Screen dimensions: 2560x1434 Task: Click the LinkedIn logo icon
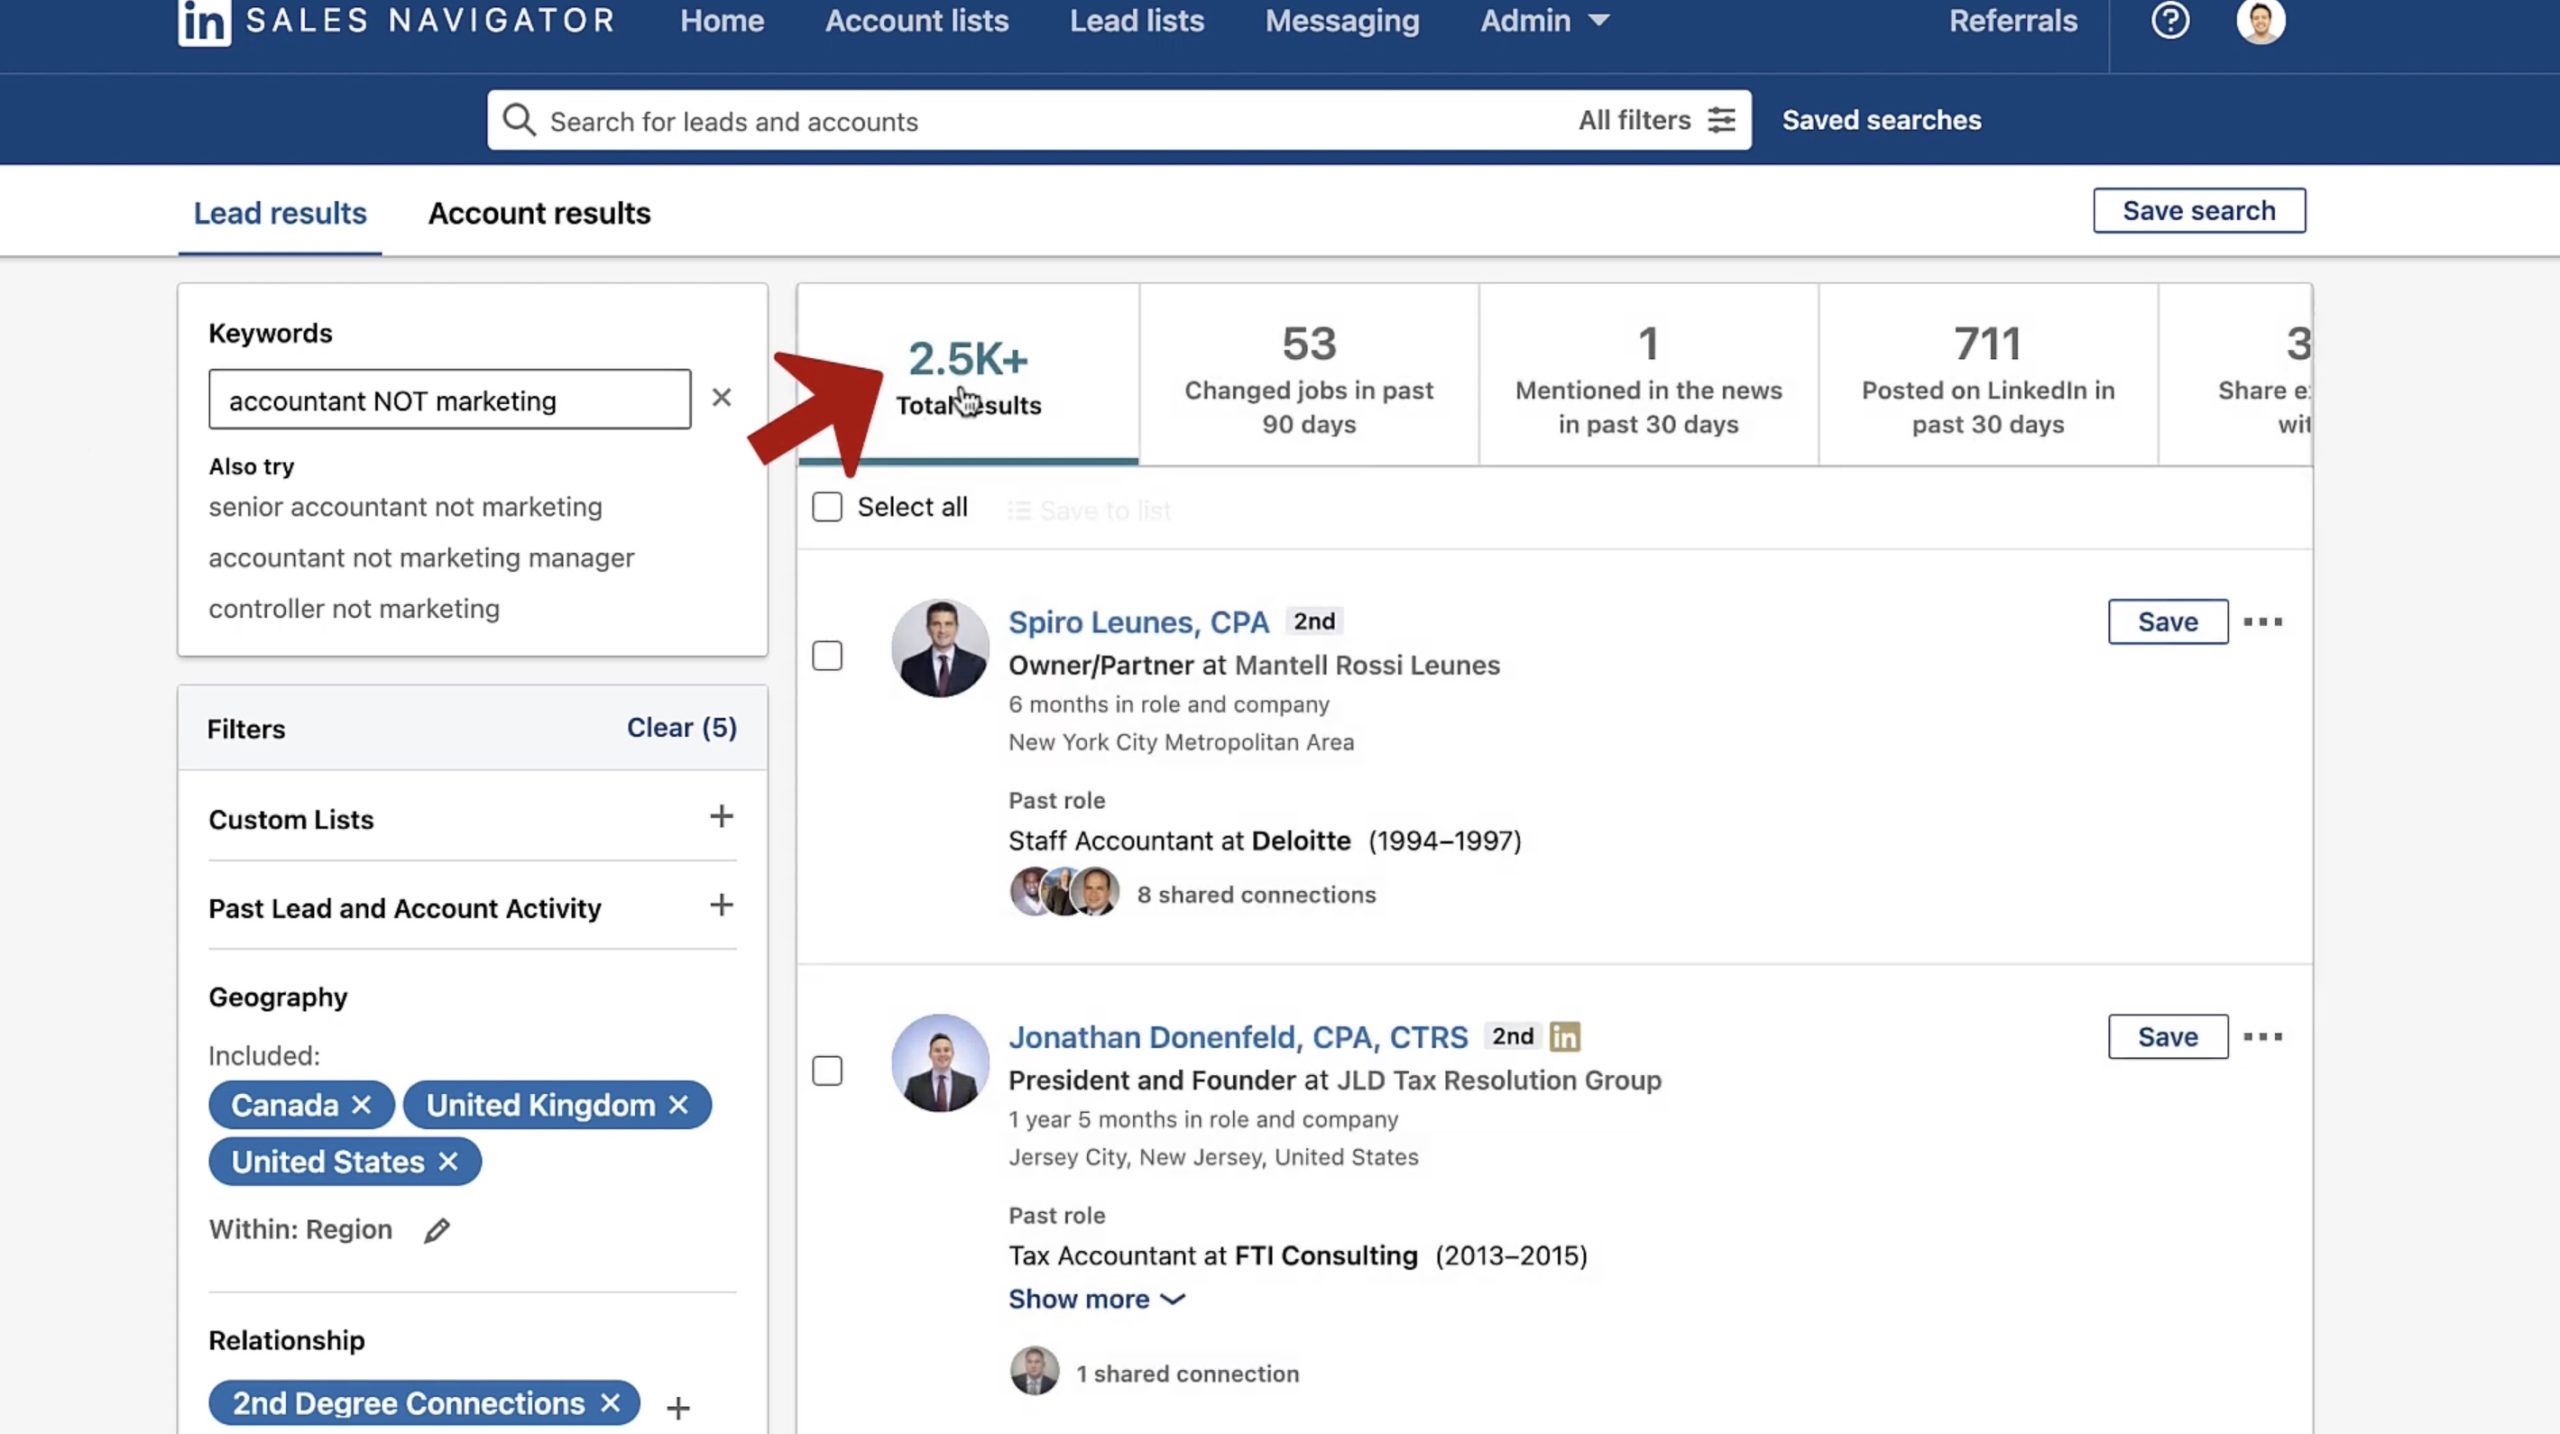(x=204, y=22)
